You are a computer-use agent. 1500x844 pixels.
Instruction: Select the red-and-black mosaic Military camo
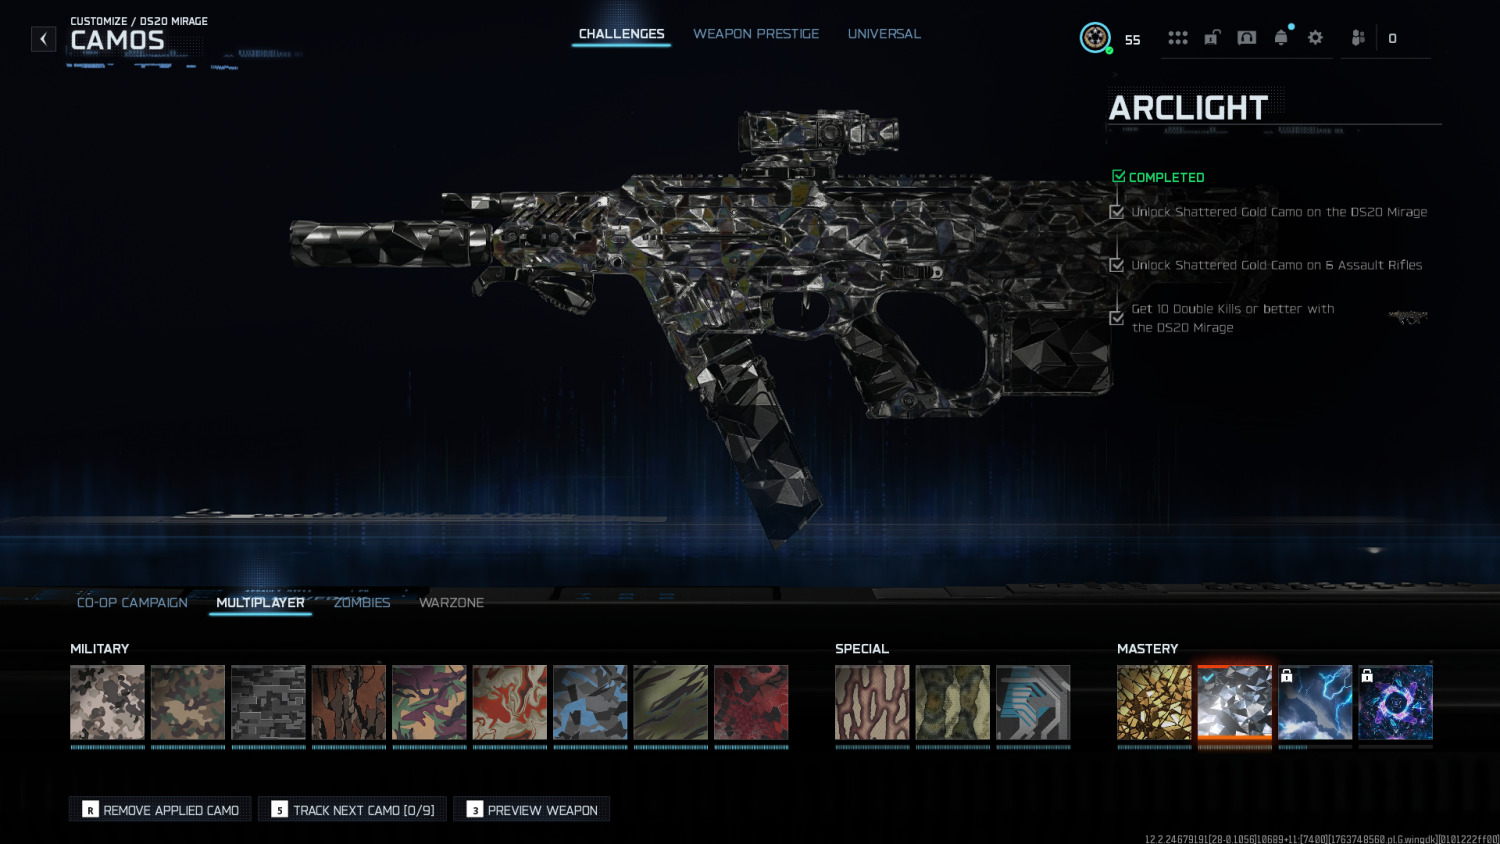[751, 703]
